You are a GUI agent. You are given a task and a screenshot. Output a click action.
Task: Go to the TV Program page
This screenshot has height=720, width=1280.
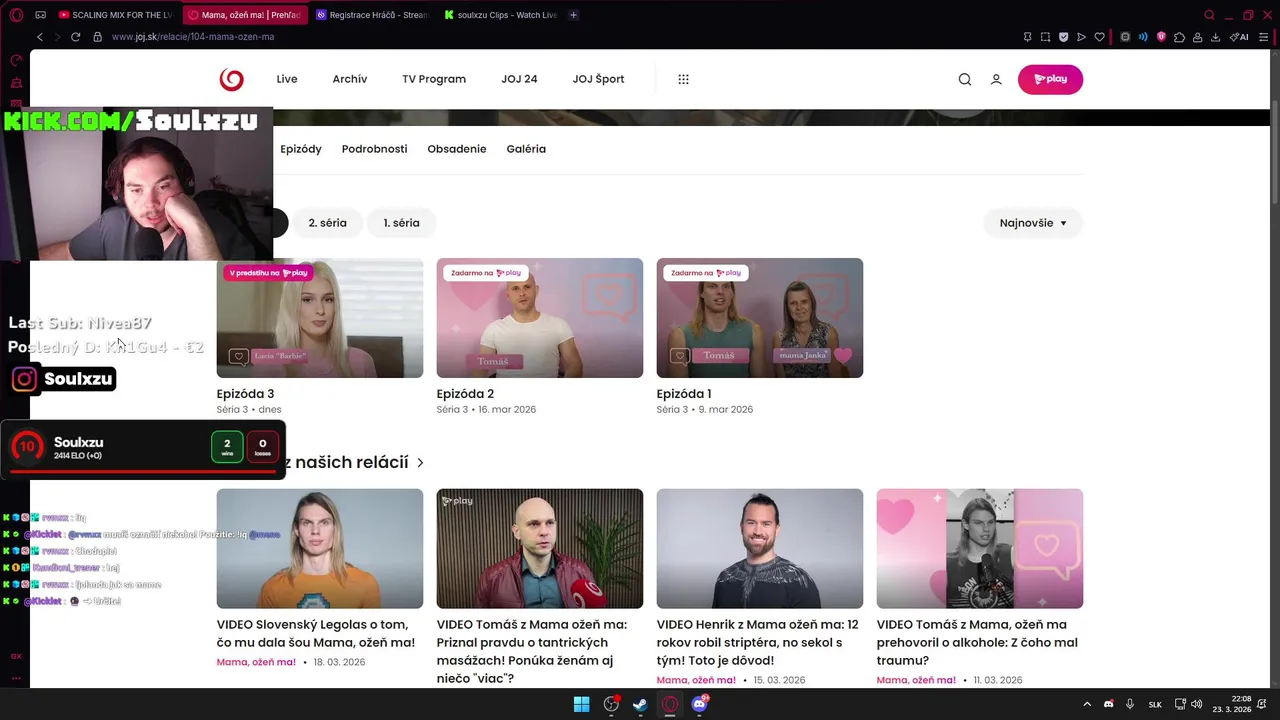pos(434,79)
